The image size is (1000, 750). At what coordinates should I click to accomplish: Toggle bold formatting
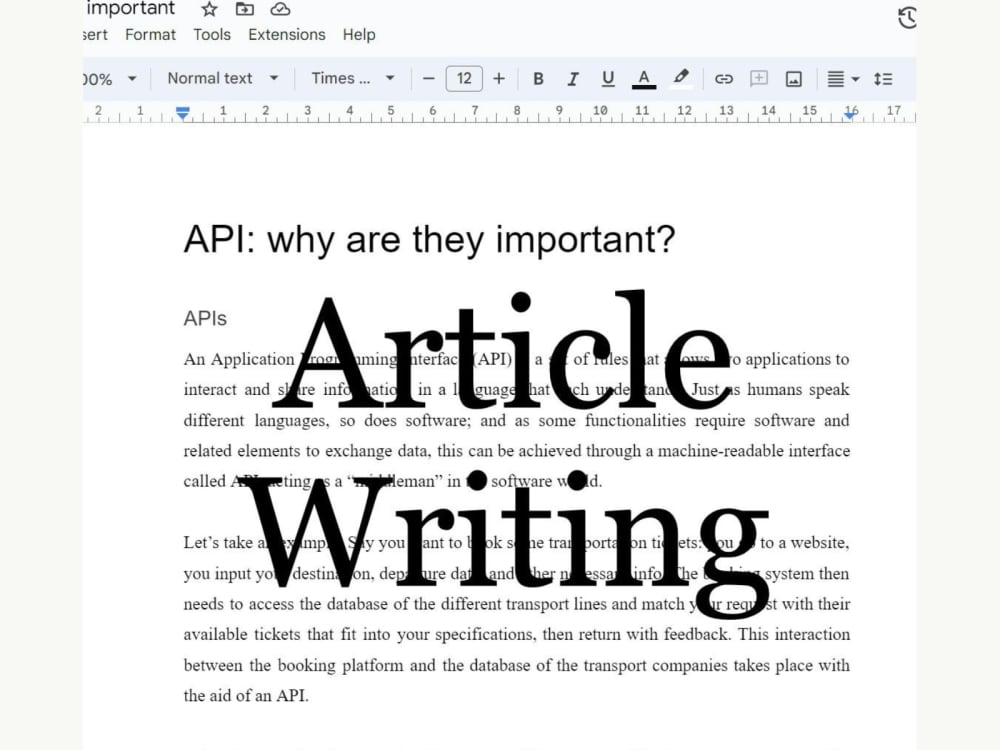[538, 79]
